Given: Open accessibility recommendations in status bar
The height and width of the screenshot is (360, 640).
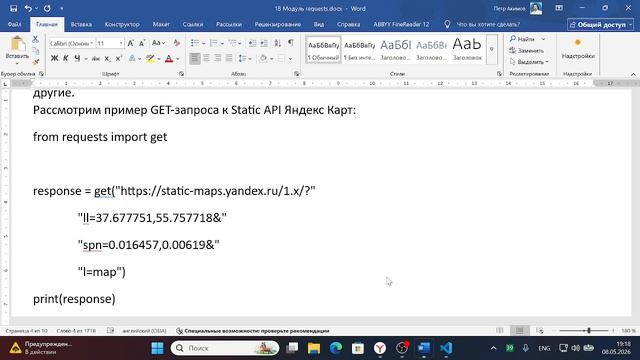Looking at the screenshot, I should tap(253, 331).
